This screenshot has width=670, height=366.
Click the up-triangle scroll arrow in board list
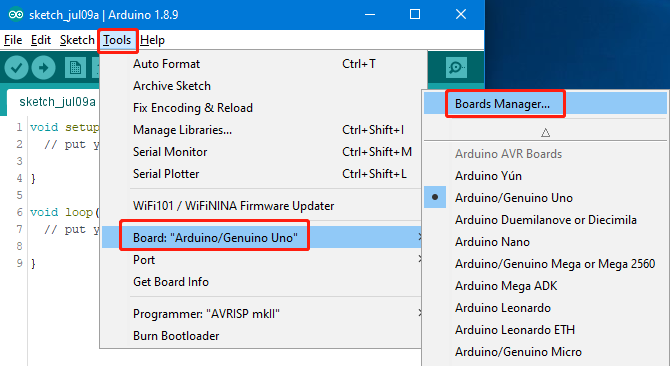545,133
